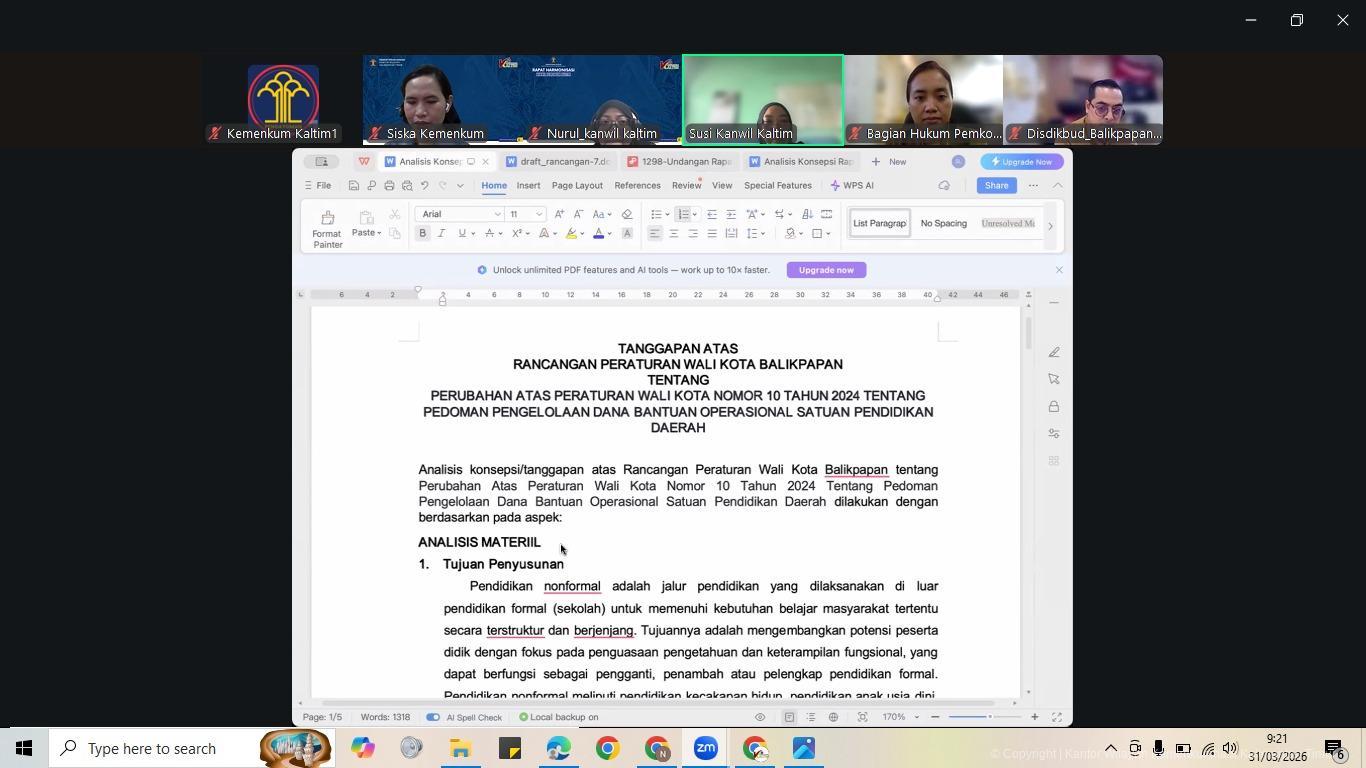The height and width of the screenshot is (768, 1366).
Task: Open the Arial font name dropdown
Action: pos(497,214)
